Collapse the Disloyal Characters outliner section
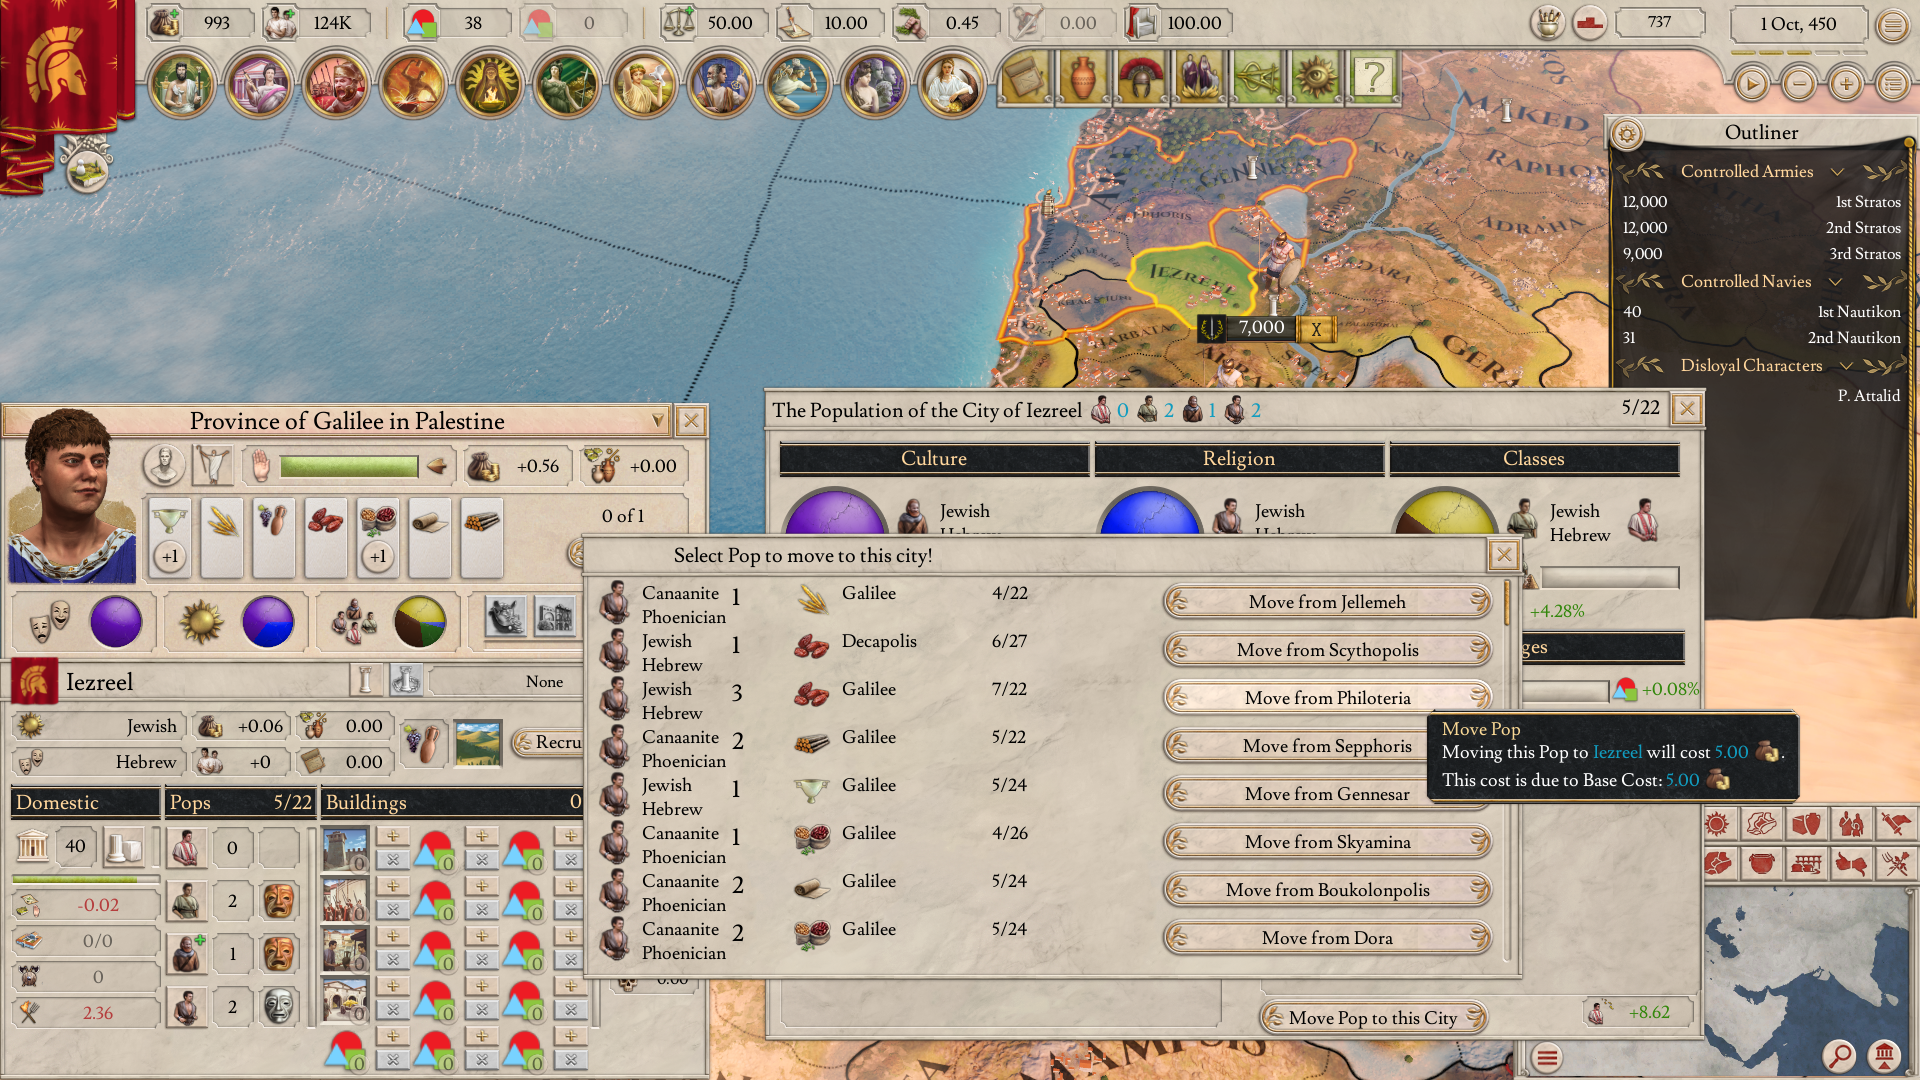1920x1080 pixels. 1846,366
